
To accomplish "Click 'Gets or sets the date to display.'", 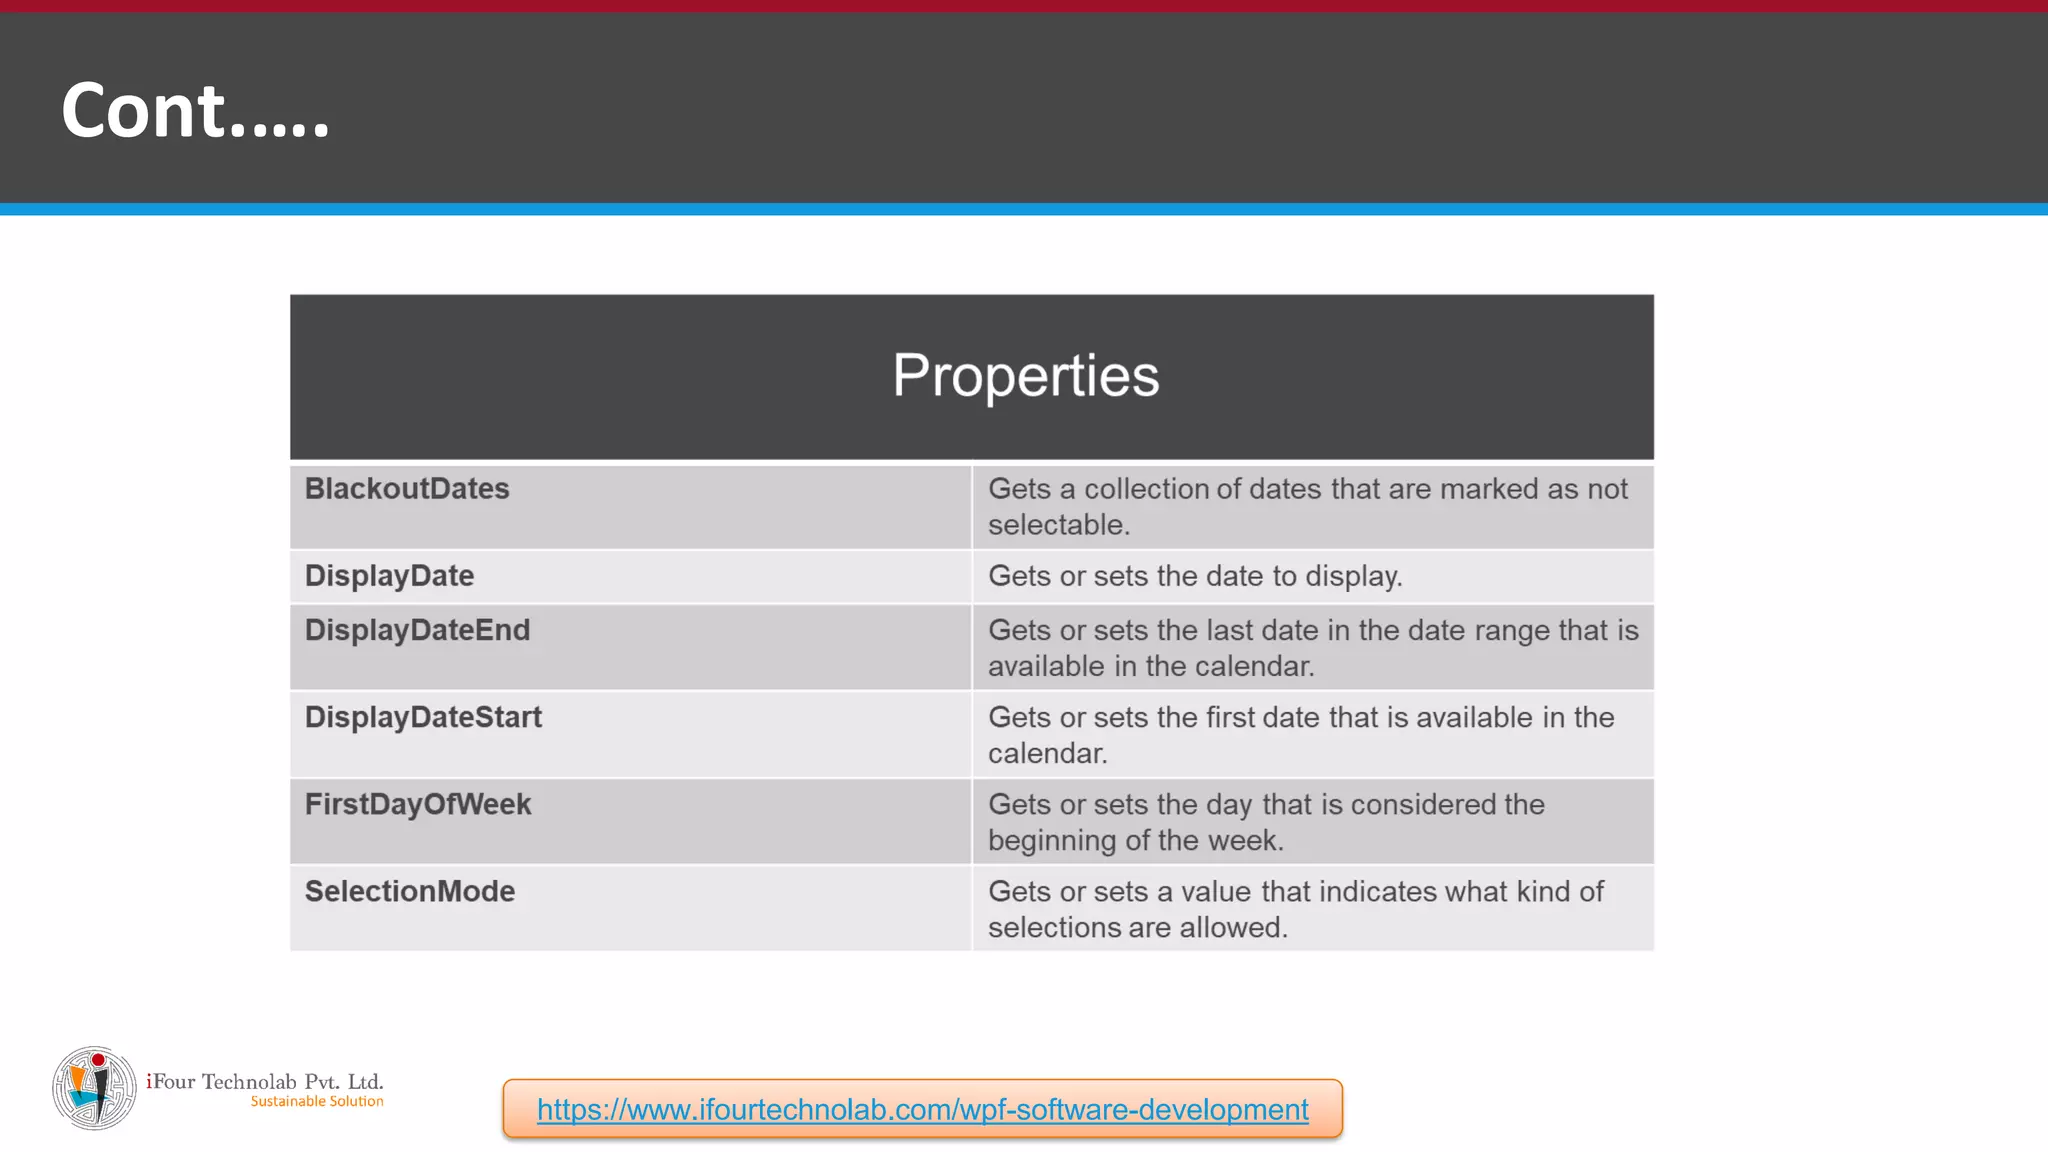I will [x=1313, y=576].
